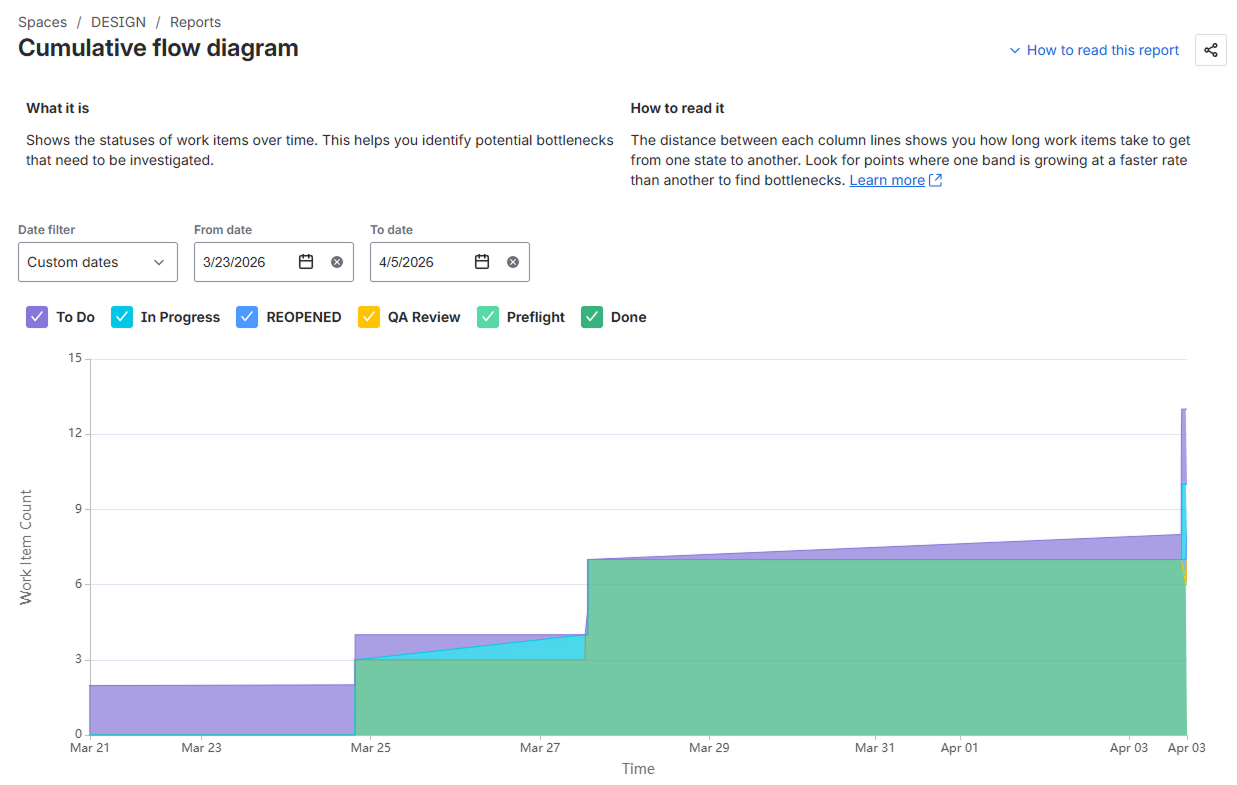
Task: Click the Work Item Count axis title
Action: 26,547
